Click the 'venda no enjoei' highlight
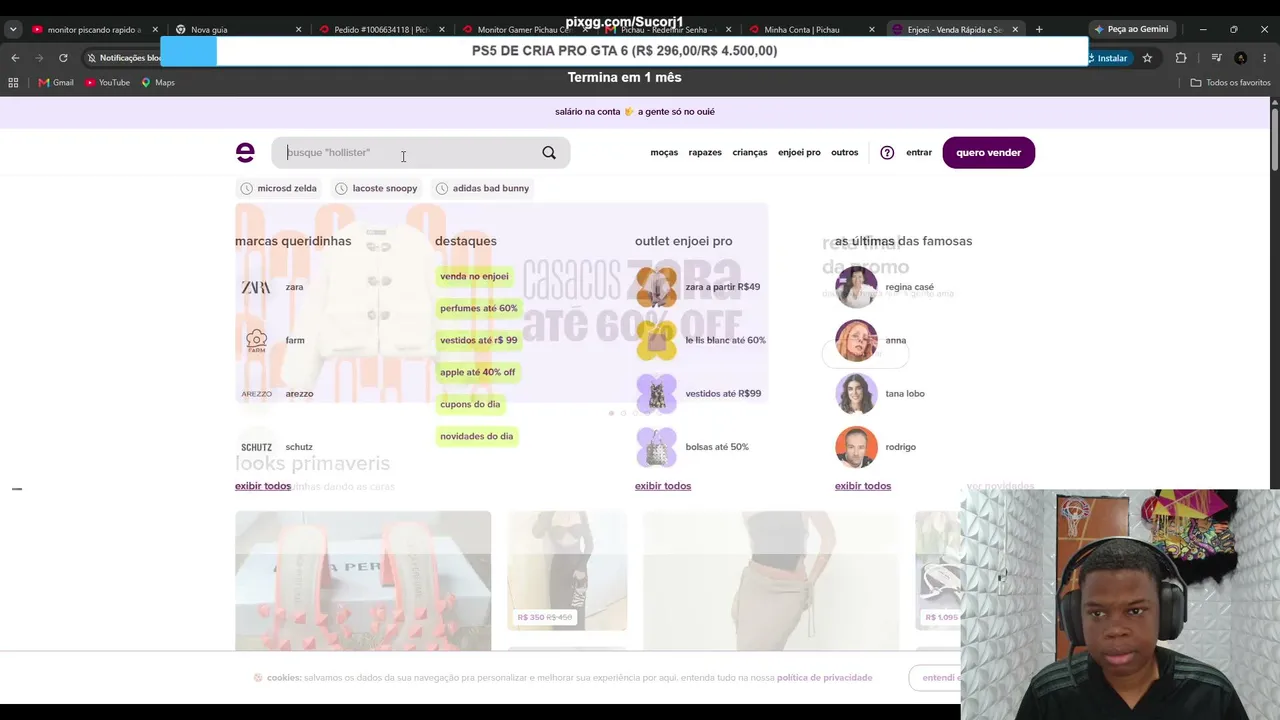The height and width of the screenshot is (720, 1280). tap(474, 276)
